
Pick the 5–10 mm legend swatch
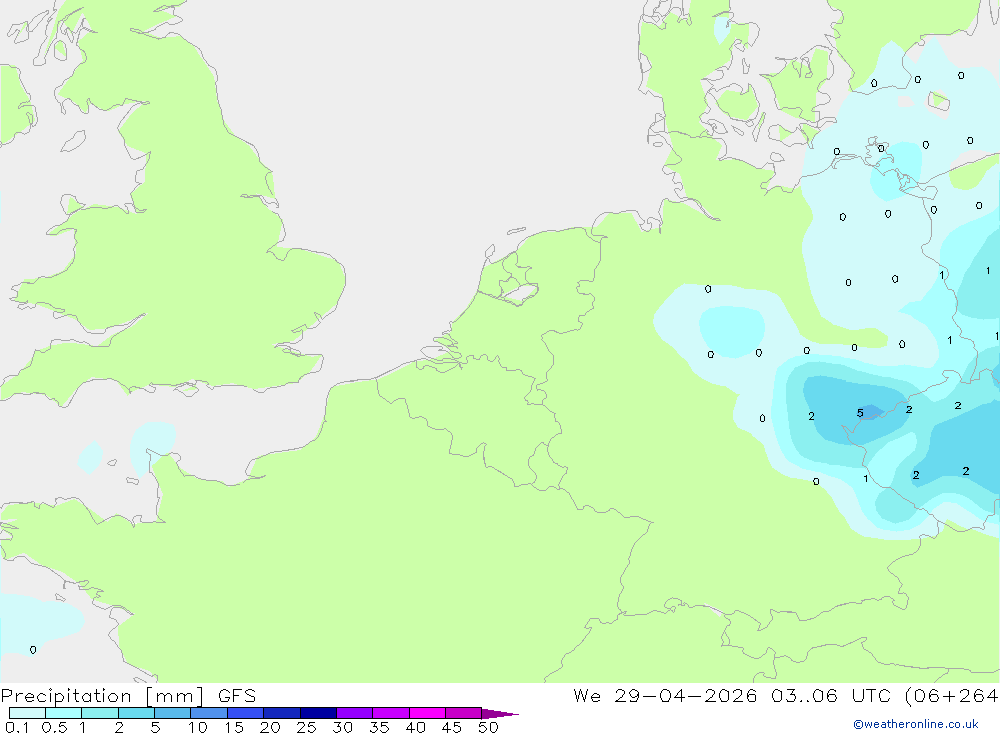coord(173,713)
